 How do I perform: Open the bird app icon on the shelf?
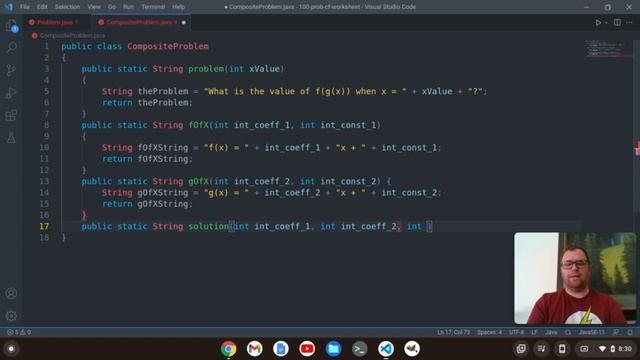point(412,349)
